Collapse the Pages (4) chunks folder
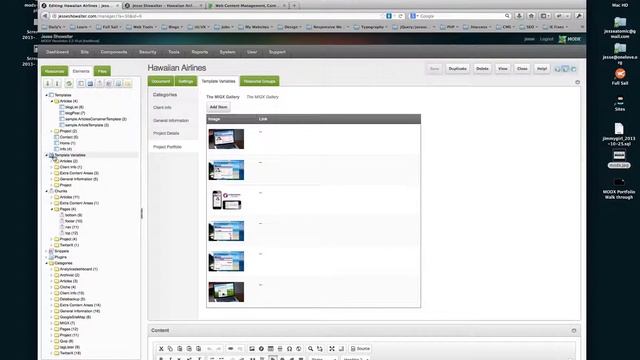This screenshot has width=640, height=360. point(52,209)
